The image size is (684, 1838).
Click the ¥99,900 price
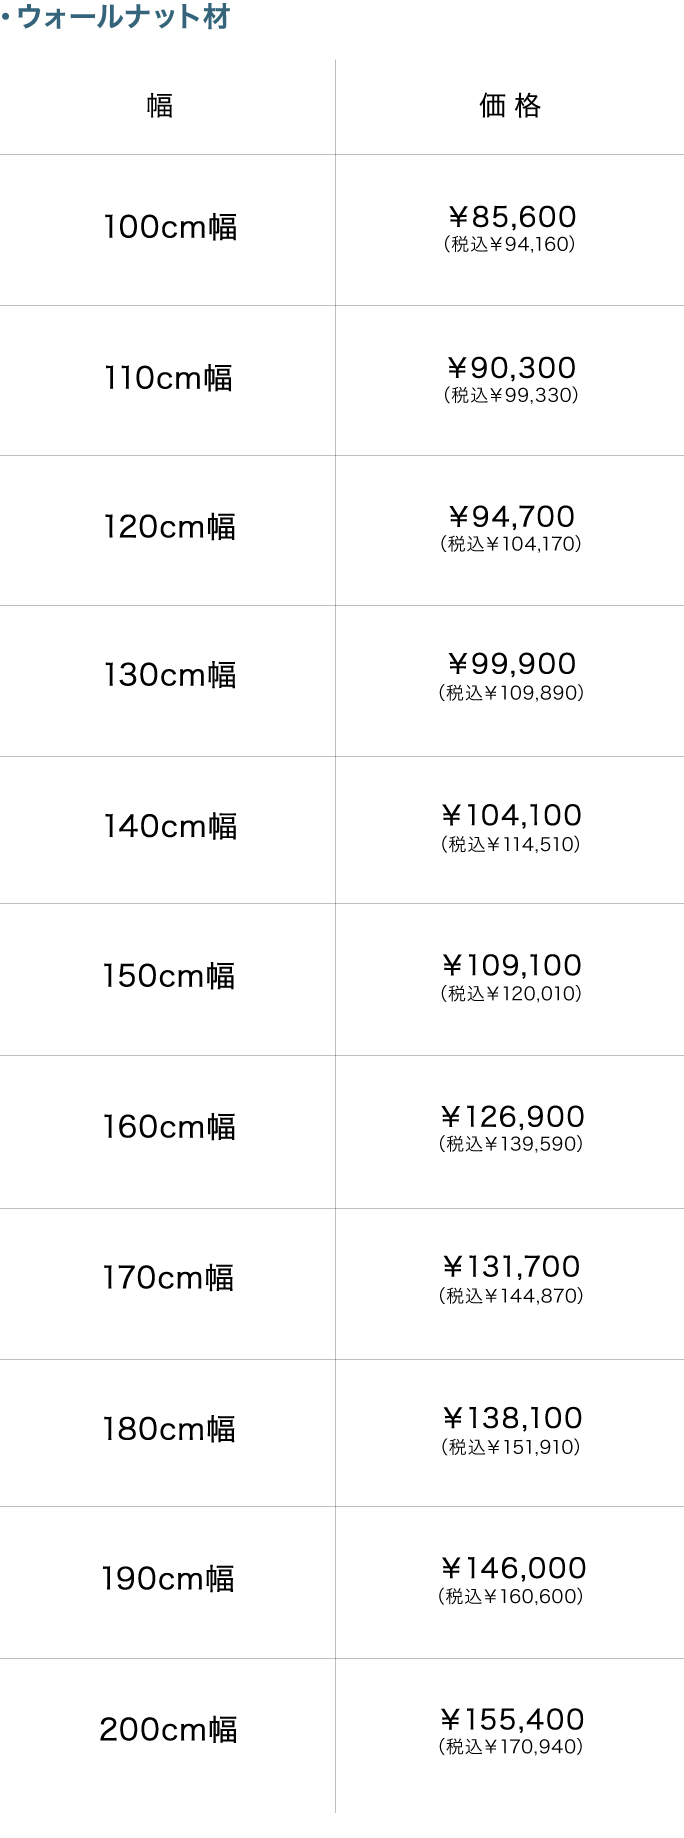pos(511,664)
